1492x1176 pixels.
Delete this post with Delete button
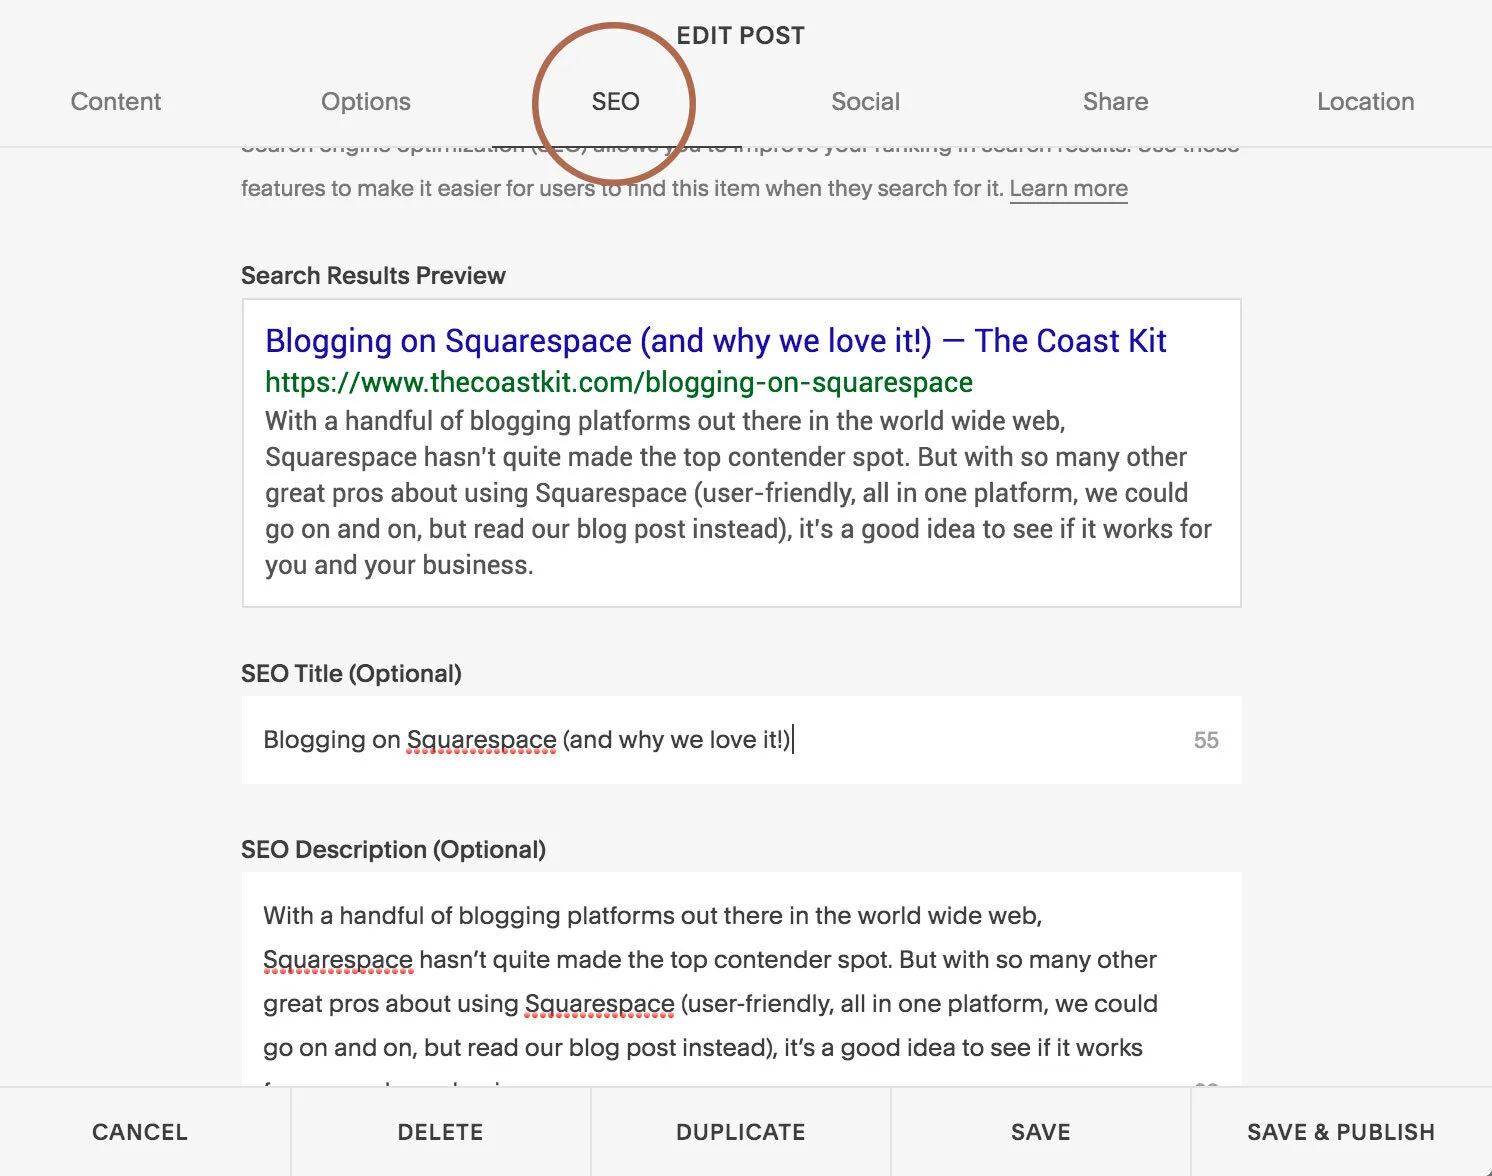click(x=441, y=1132)
